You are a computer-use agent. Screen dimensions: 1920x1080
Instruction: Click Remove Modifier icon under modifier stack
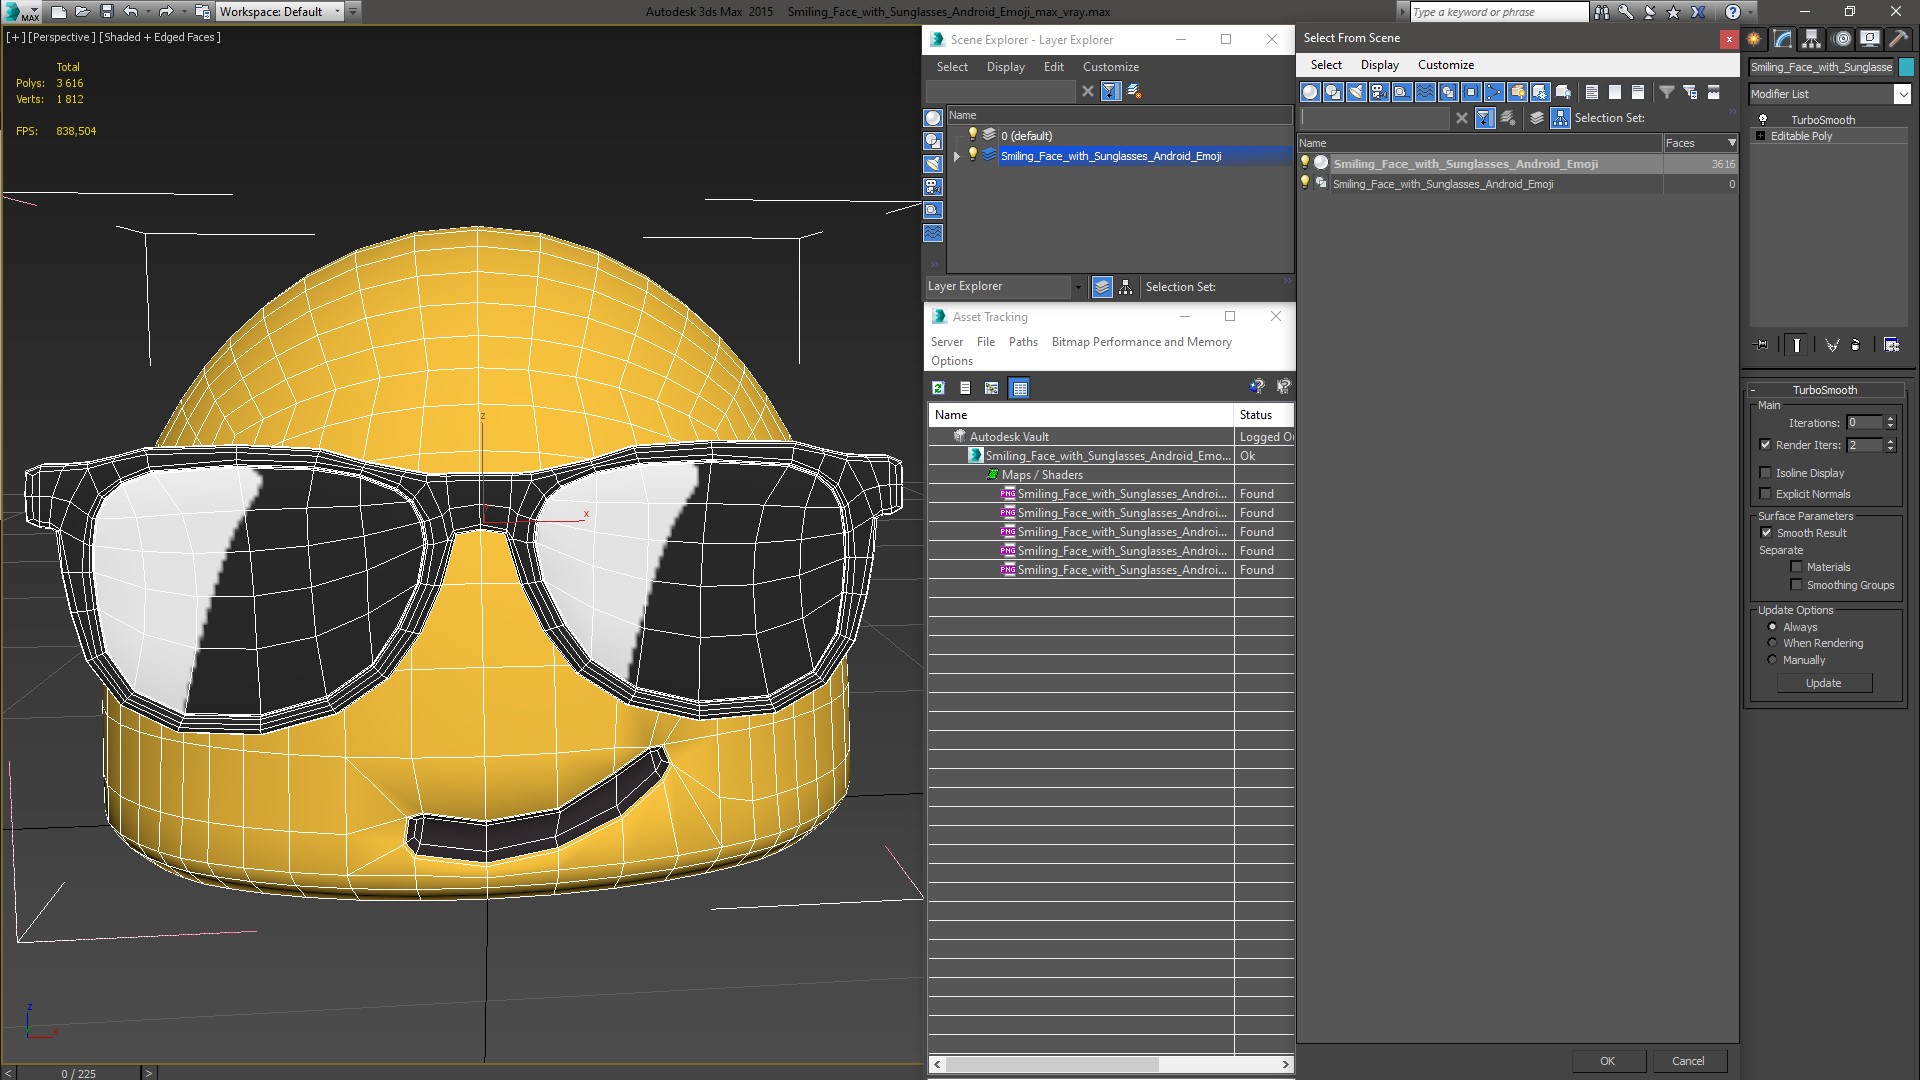click(1856, 345)
